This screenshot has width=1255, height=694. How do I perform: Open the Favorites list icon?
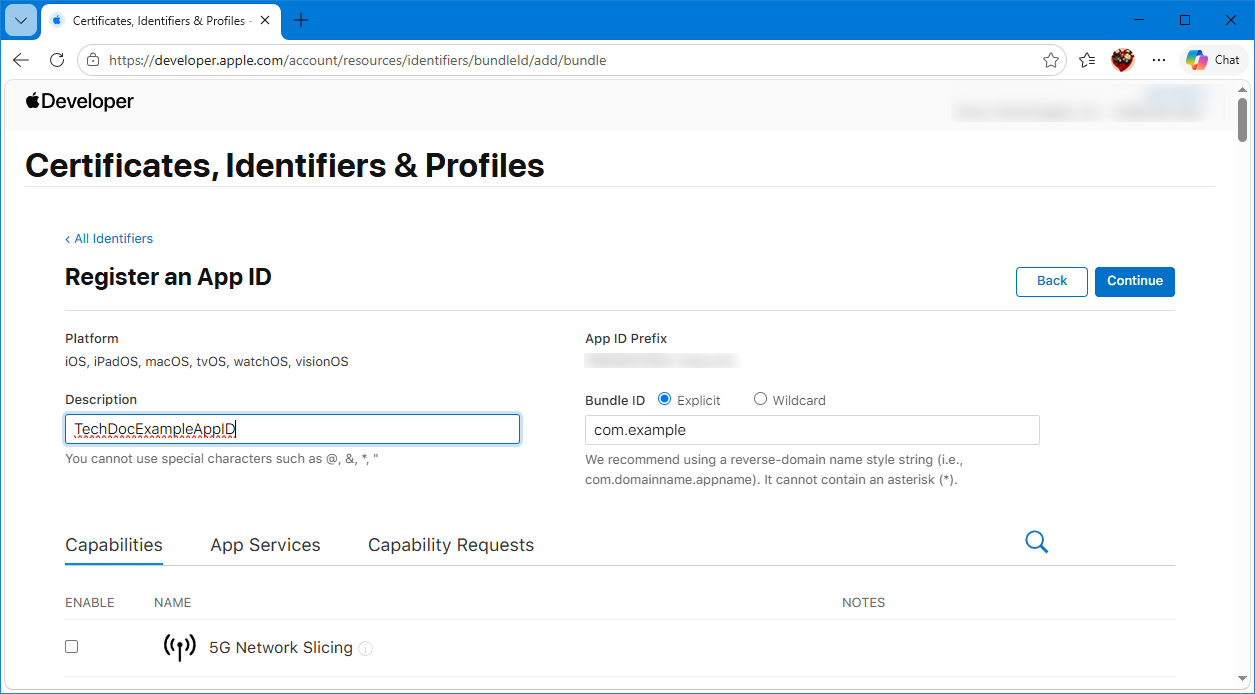coord(1087,60)
